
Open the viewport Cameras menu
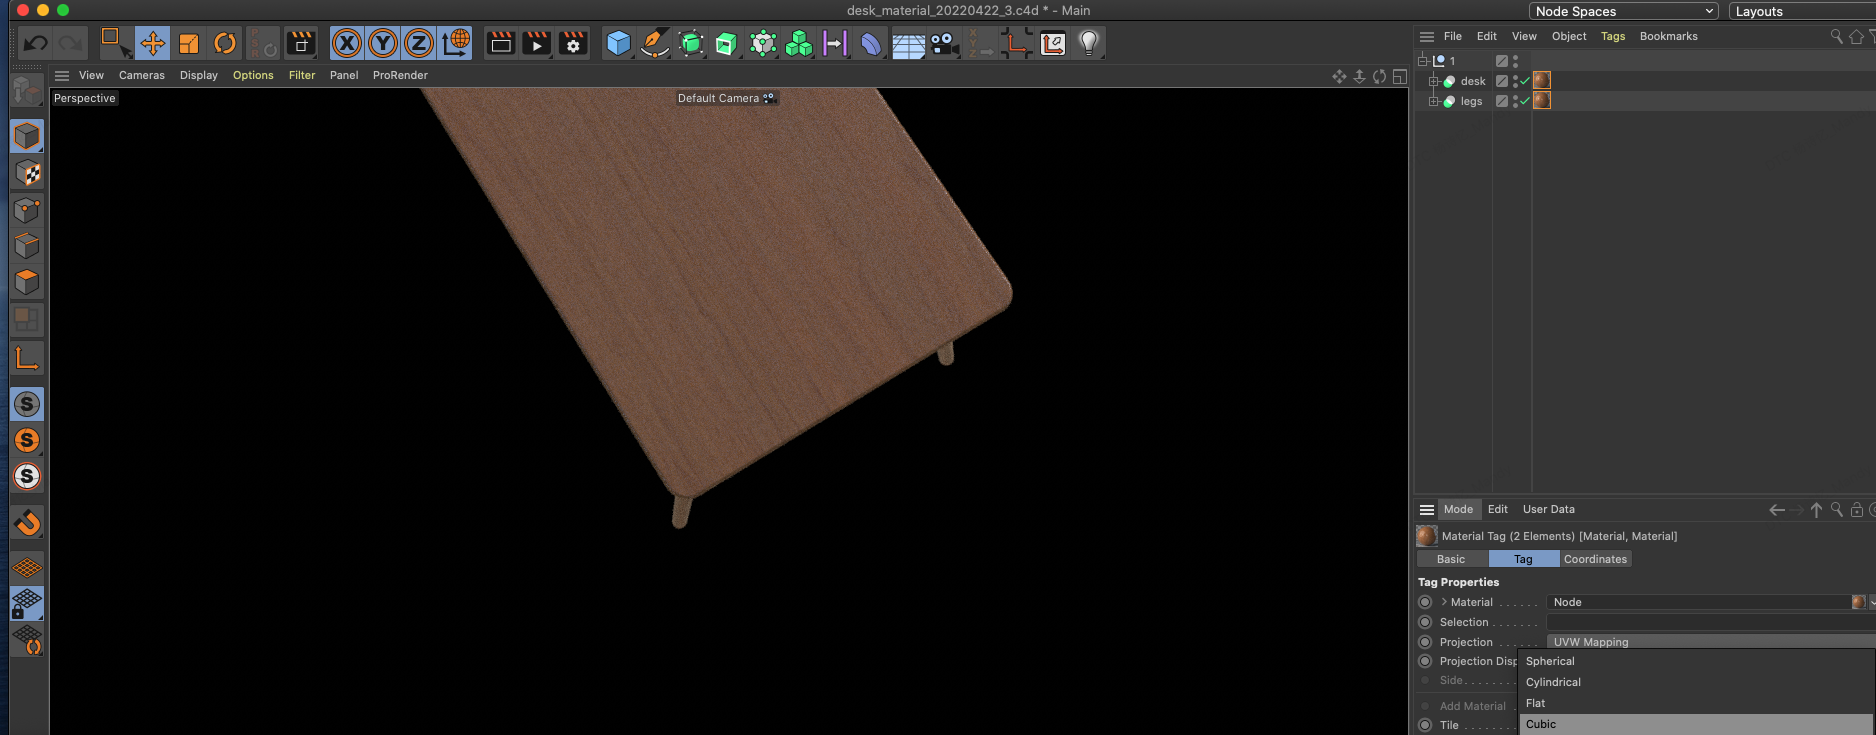142,75
